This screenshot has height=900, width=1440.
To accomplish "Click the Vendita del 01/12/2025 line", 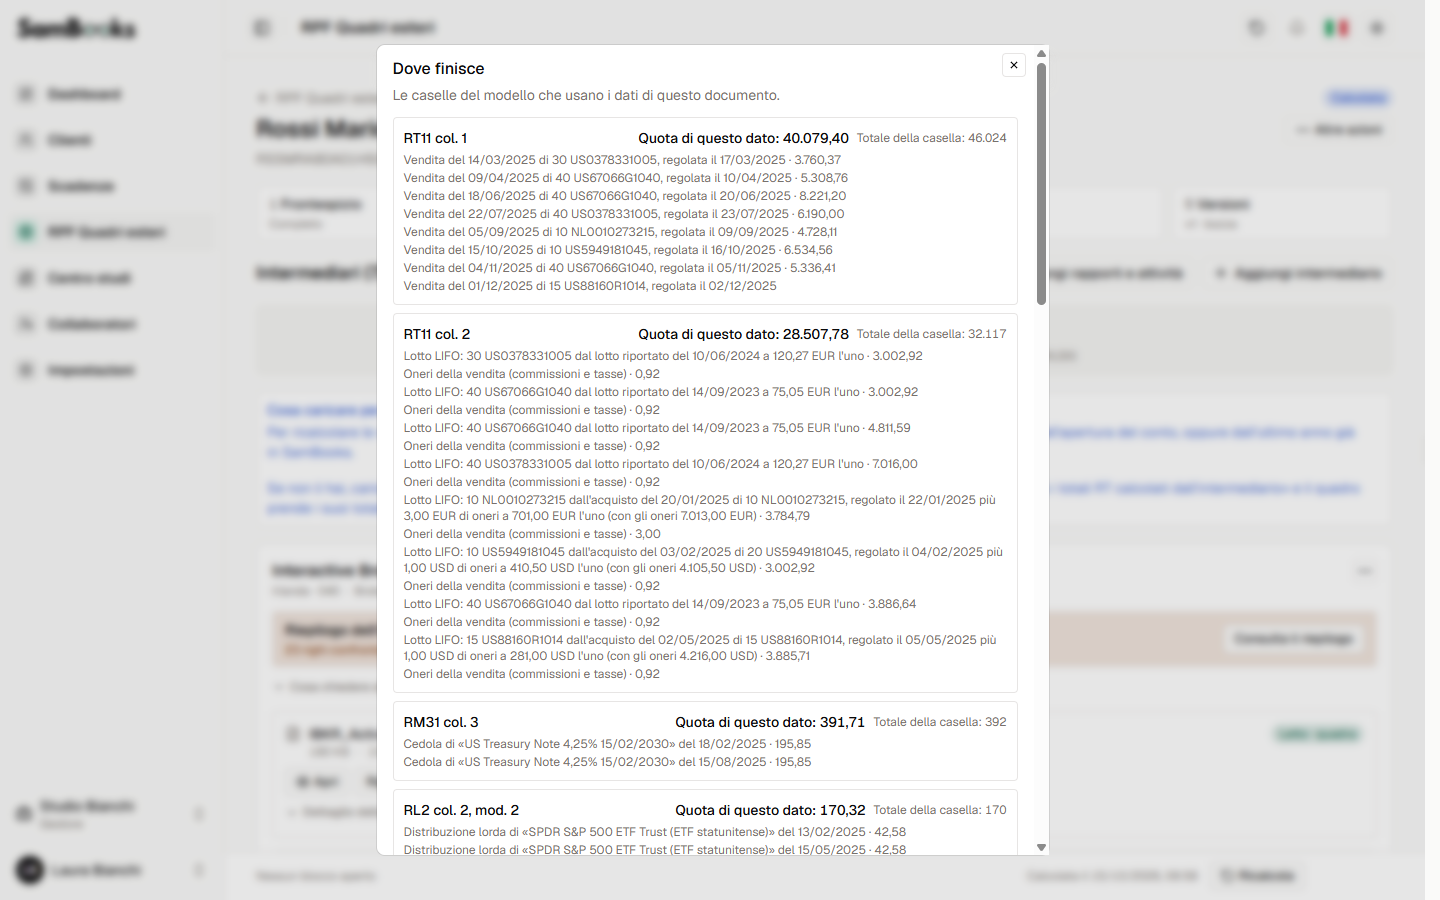I will point(590,286).
